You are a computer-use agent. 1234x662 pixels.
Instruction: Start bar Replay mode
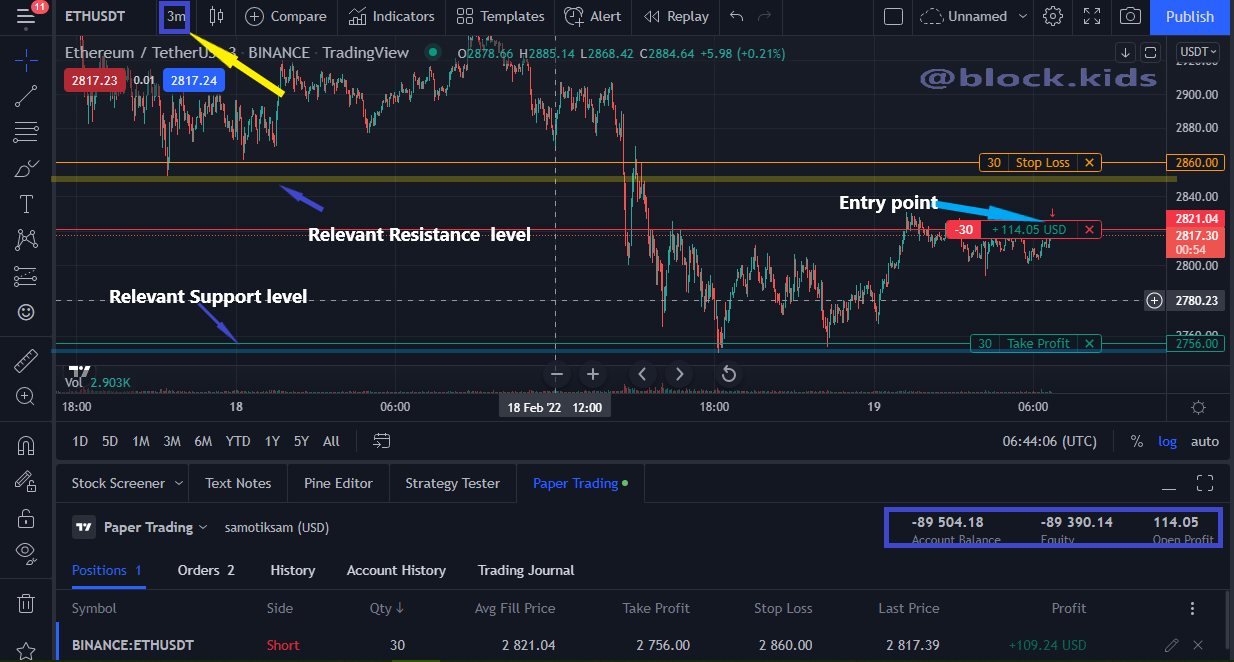tap(676, 16)
